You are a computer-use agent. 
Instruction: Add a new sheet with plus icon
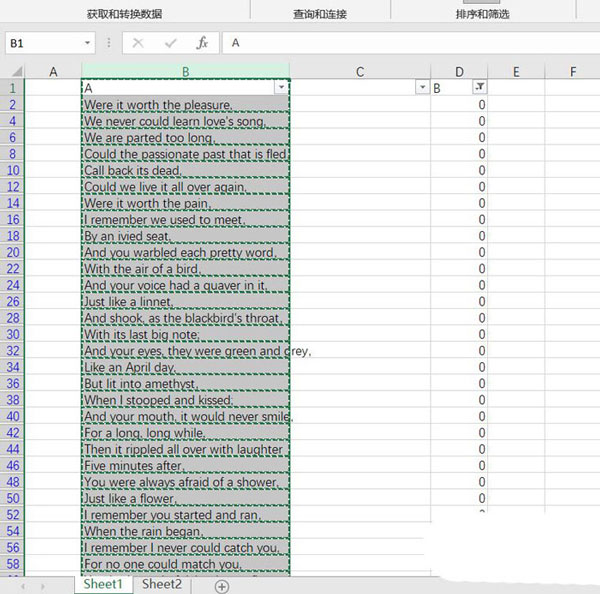(x=222, y=586)
